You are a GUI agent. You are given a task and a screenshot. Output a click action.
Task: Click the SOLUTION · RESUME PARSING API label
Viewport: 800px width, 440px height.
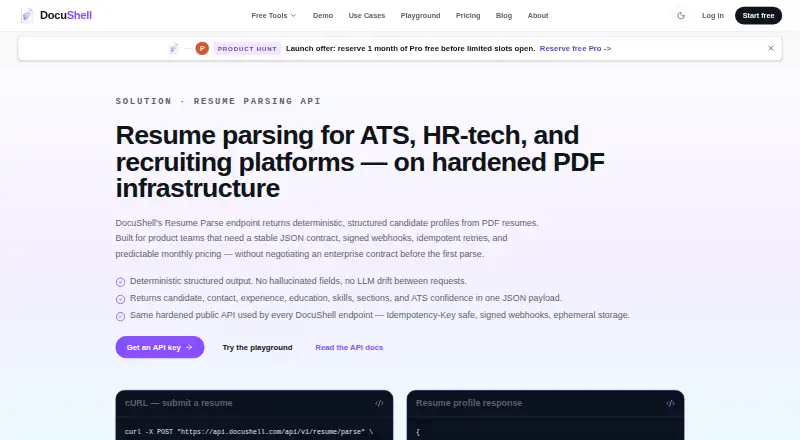pyautogui.click(x=218, y=101)
